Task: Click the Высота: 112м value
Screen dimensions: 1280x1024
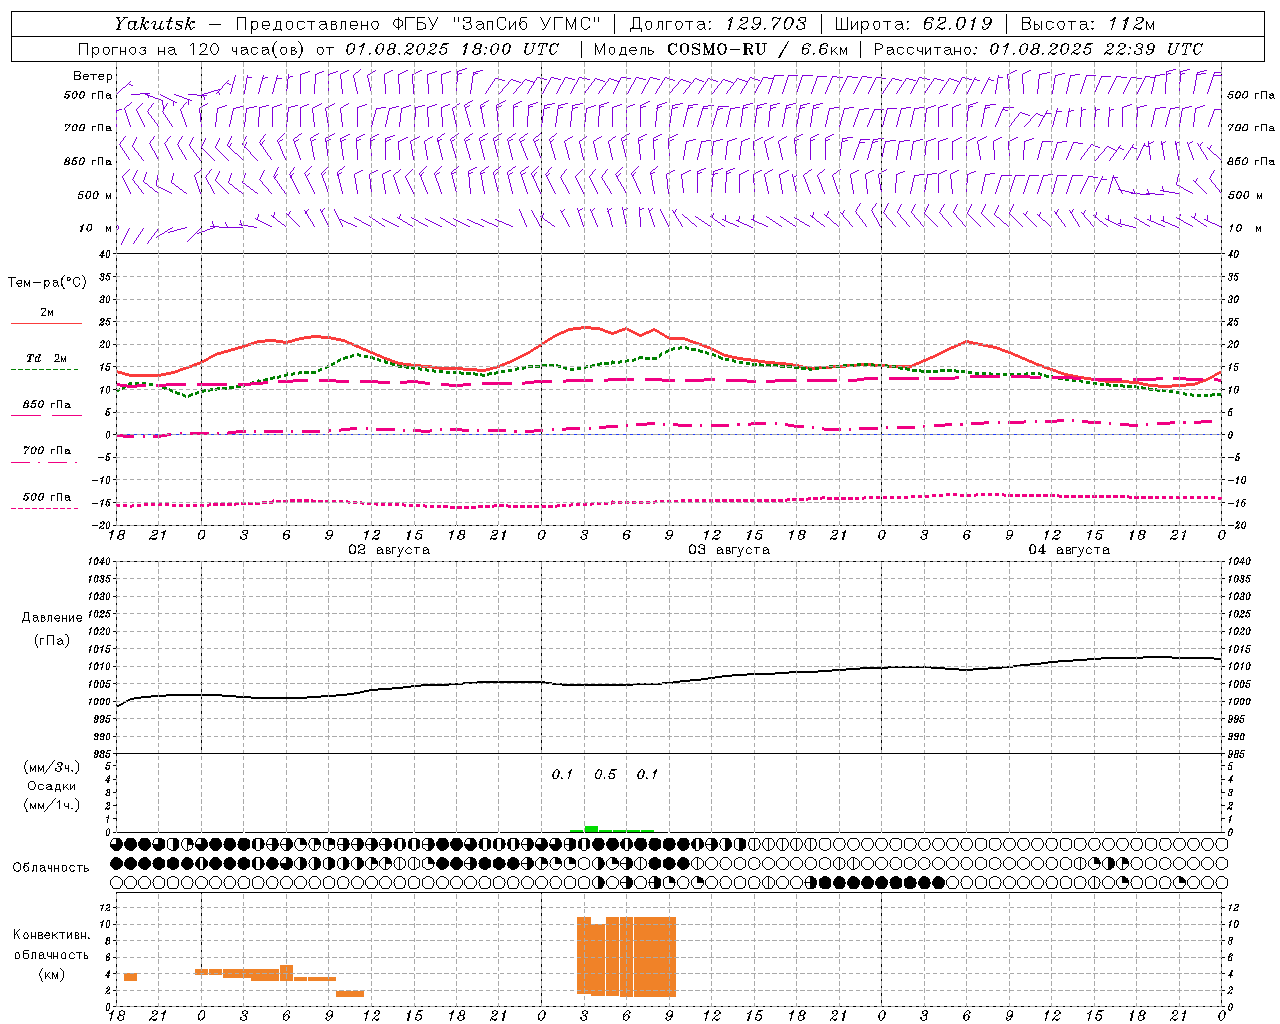Action: point(1087,24)
